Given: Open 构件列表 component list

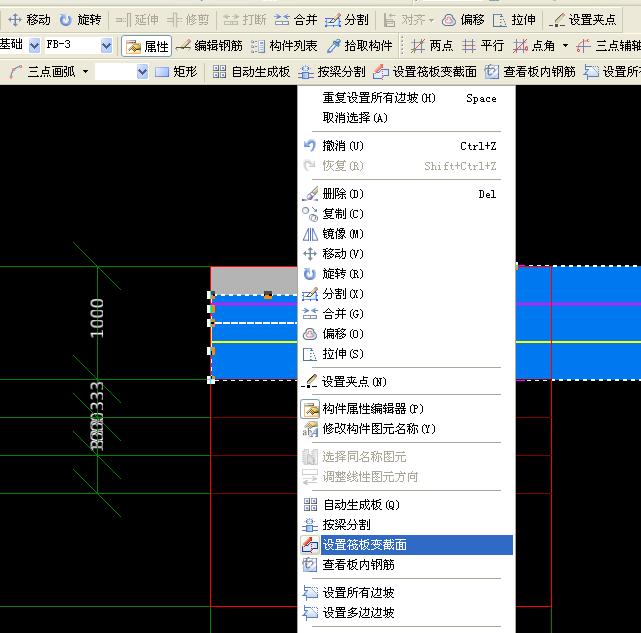Looking at the screenshot, I should 284,46.
